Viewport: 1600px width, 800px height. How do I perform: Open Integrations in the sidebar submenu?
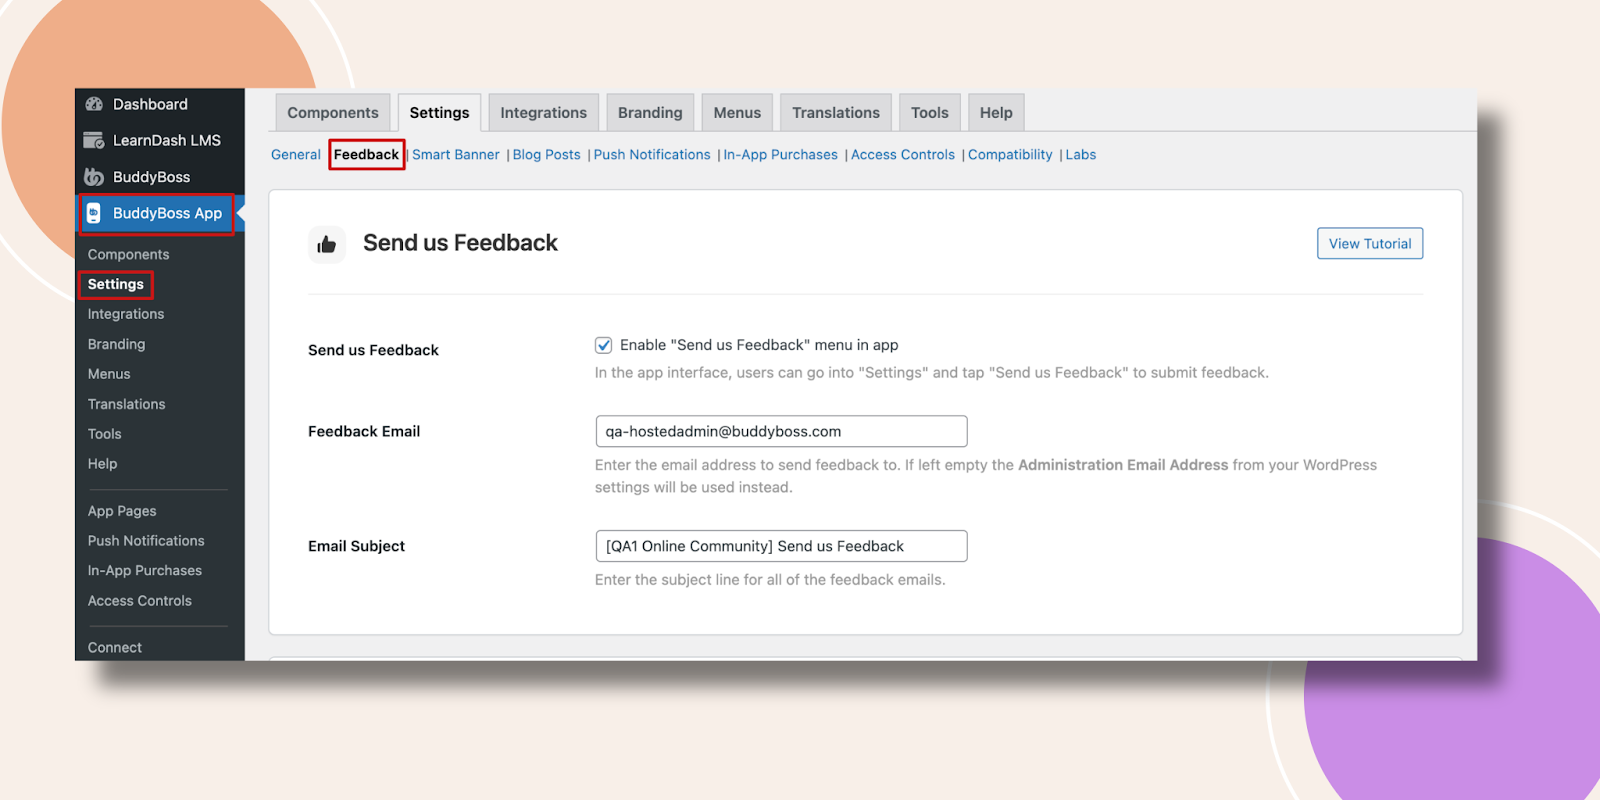[126, 315]
